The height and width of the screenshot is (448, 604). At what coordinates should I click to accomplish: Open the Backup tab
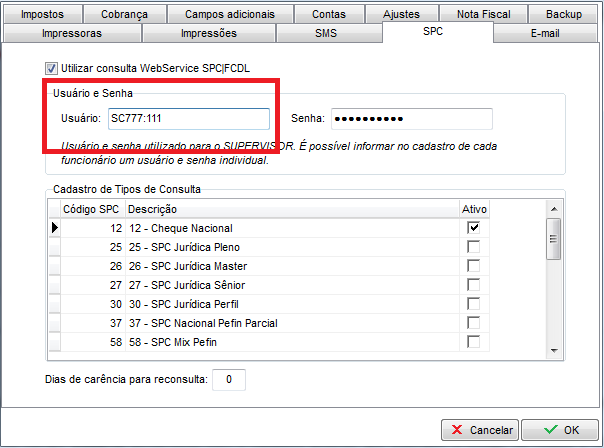tap(563, 15)
